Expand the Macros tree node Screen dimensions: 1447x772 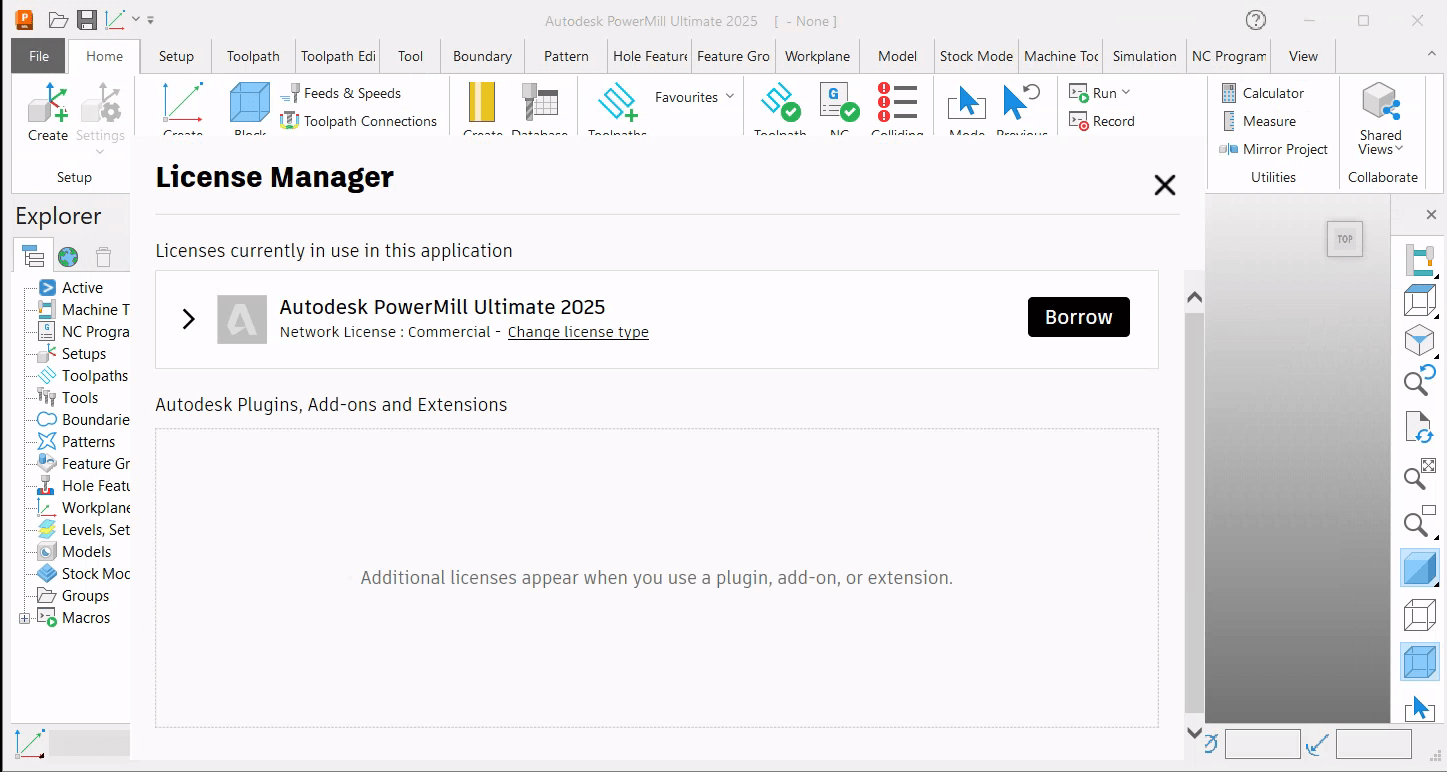24,618
